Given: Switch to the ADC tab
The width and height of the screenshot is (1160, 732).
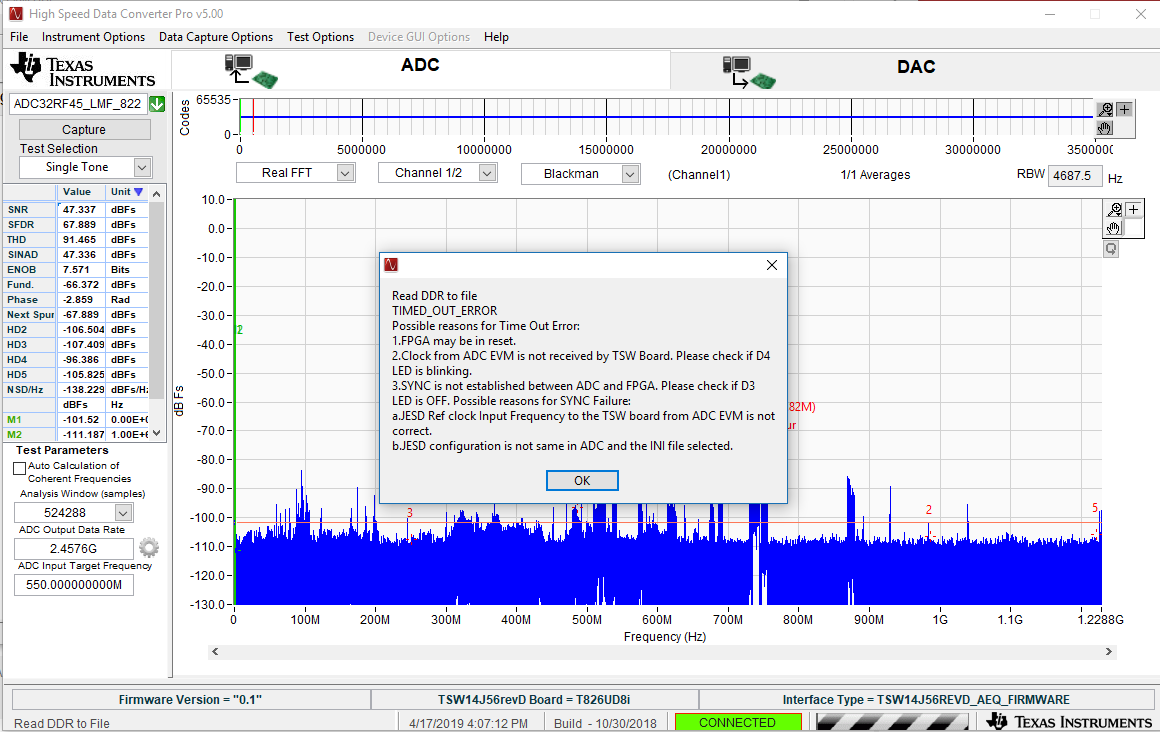Looking at the screenshot, I should 420,70.
